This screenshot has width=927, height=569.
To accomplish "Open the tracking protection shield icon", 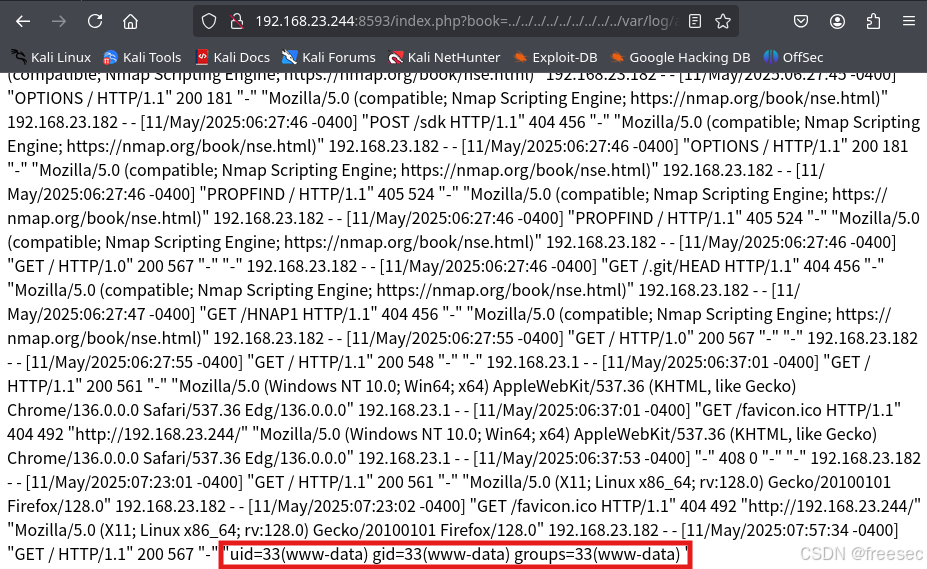I will click(209, 22).
